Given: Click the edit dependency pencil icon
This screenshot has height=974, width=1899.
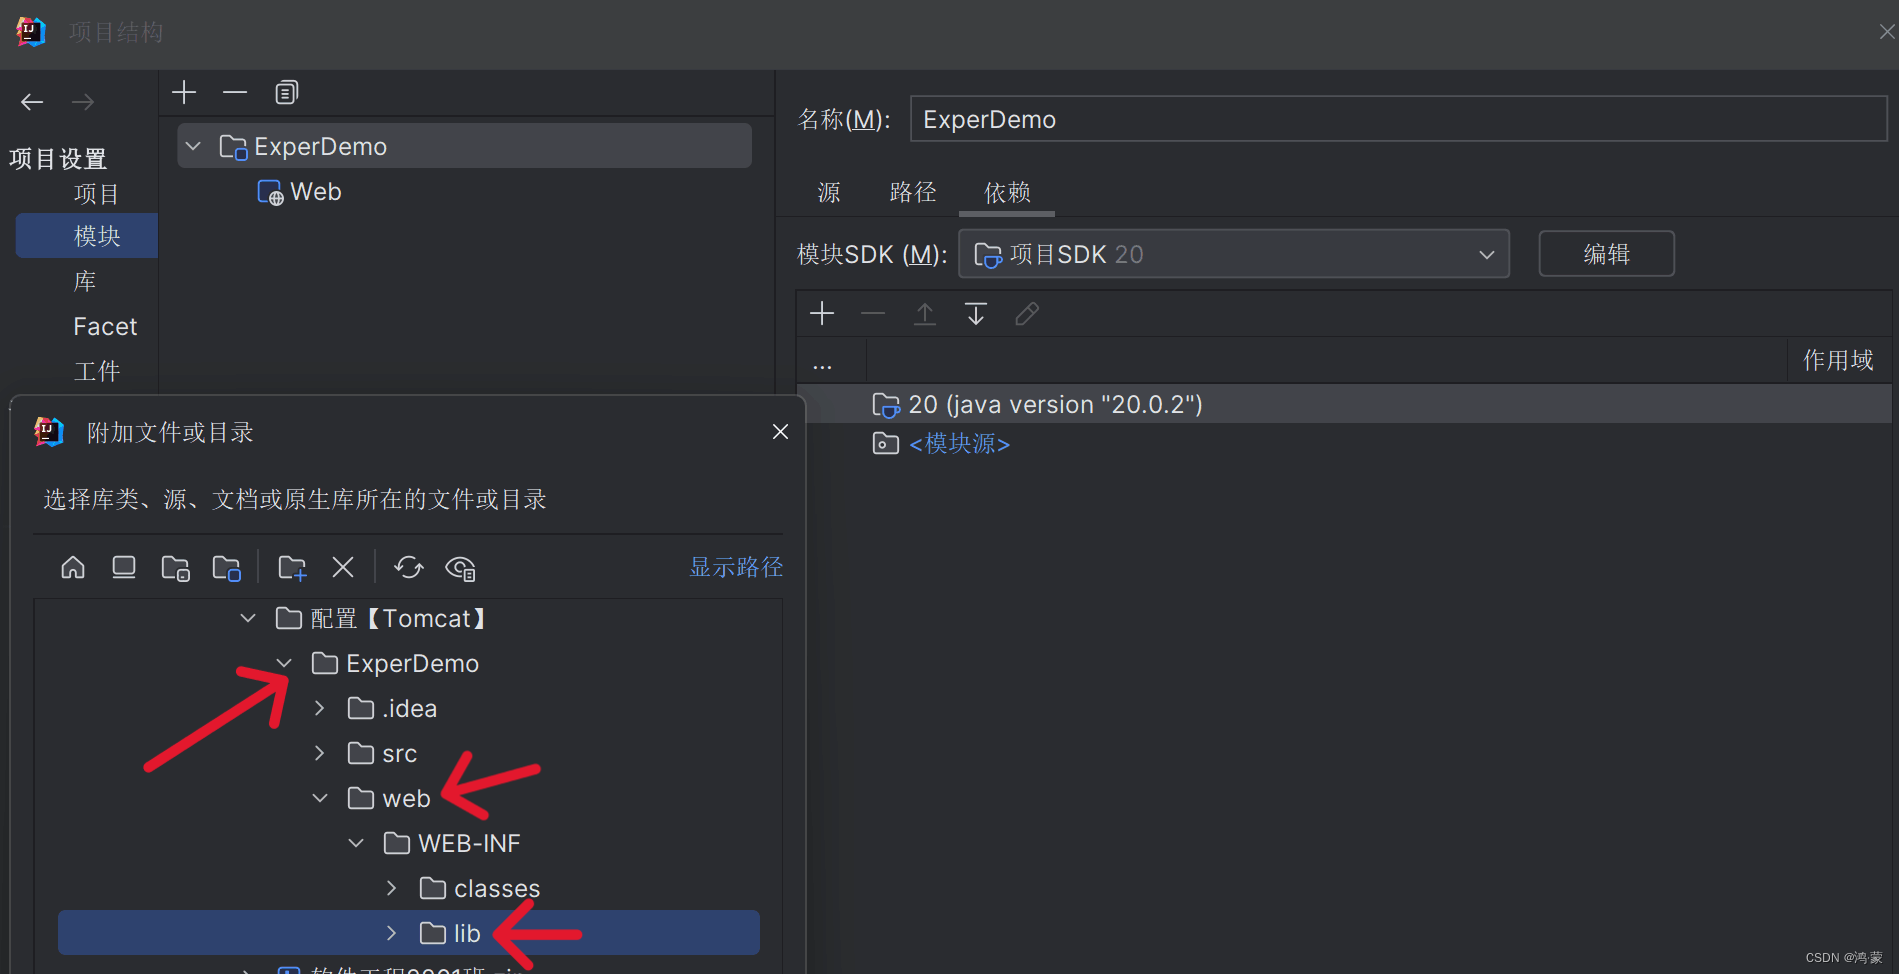Looking at the screenshot, I should [1027, 314].
